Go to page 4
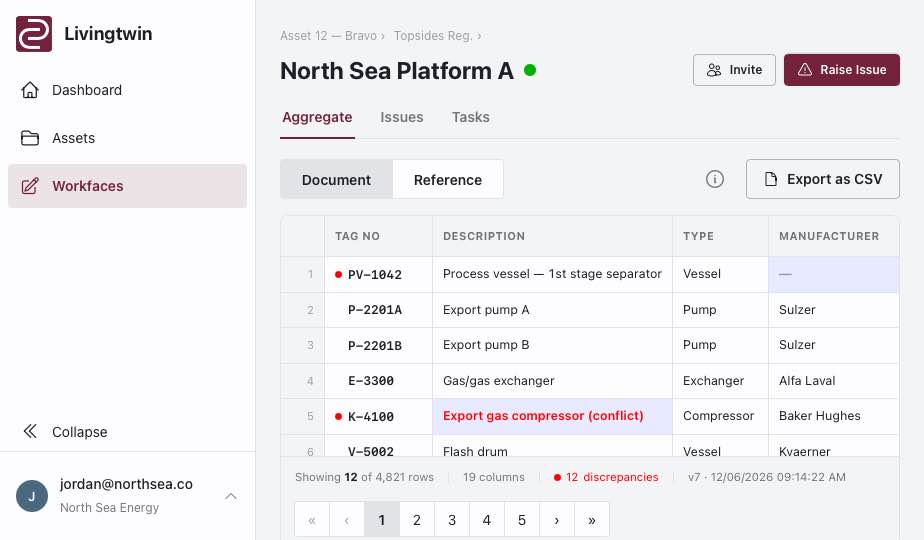Screen dimensions: 924x540 (487, 519)
